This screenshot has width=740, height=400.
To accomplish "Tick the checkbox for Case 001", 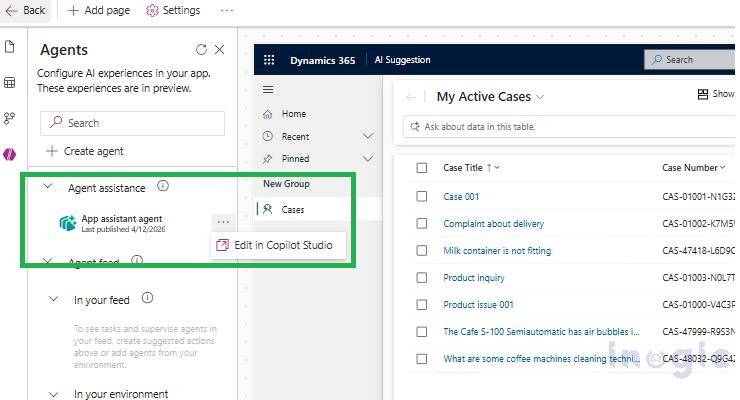I will (422, 196).
